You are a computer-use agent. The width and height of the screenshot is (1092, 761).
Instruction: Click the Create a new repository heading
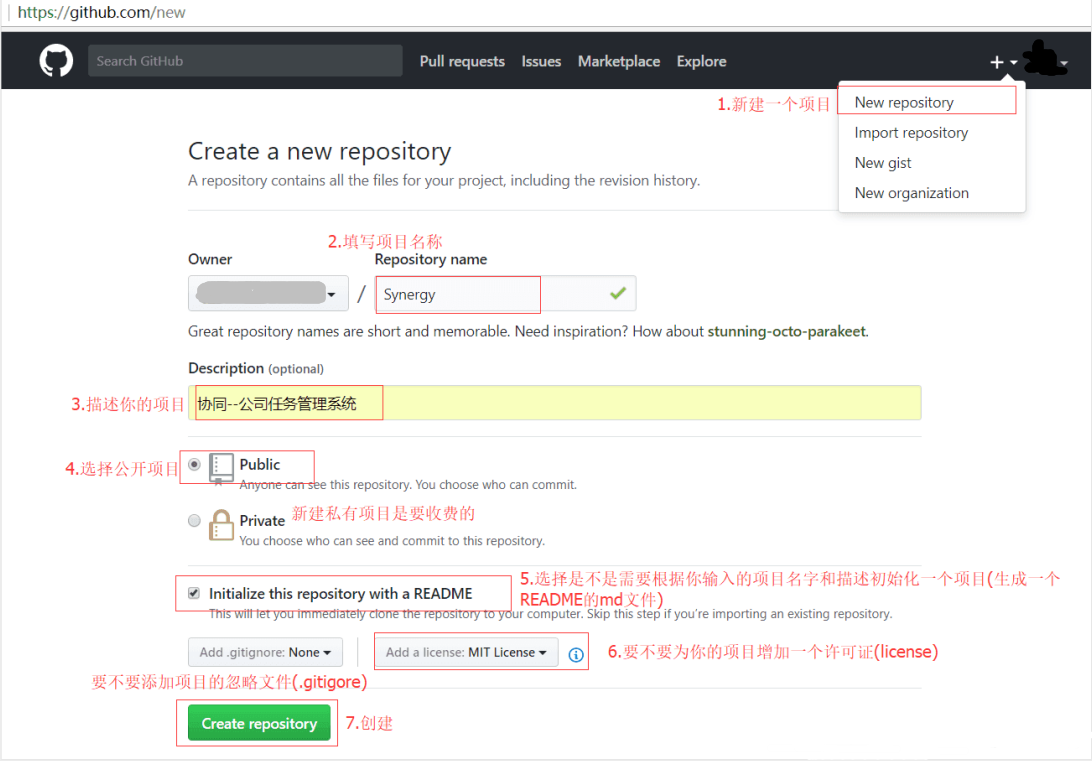coord(320,151)
